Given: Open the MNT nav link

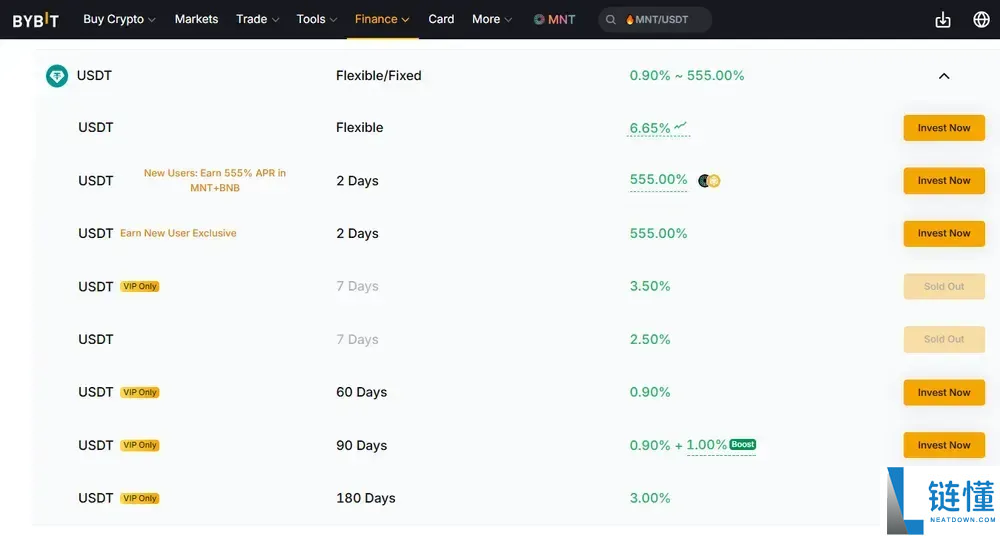Looking at the screenshot, I should (x=554, y=20).
